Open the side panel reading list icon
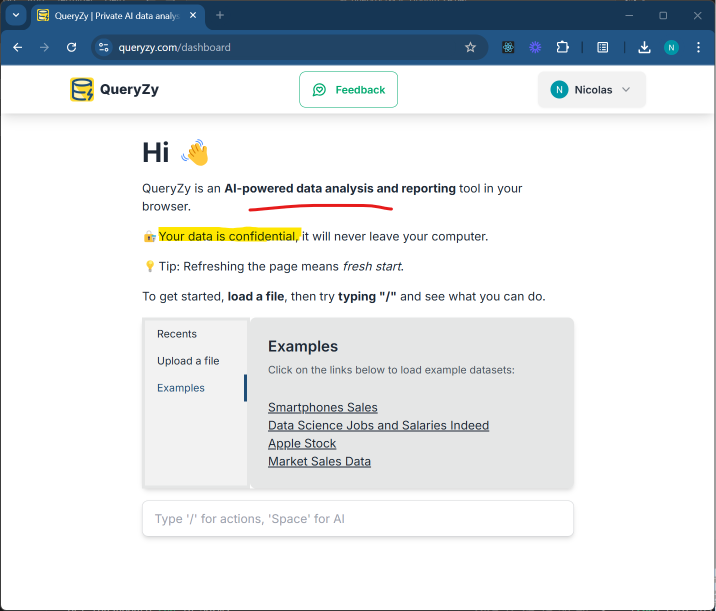The width and height of the screenshot is (716, 611). (x=602, y=47)
